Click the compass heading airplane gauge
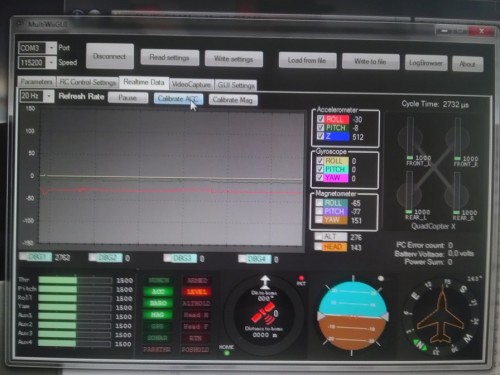500x375 pixels. click(442, 317)
